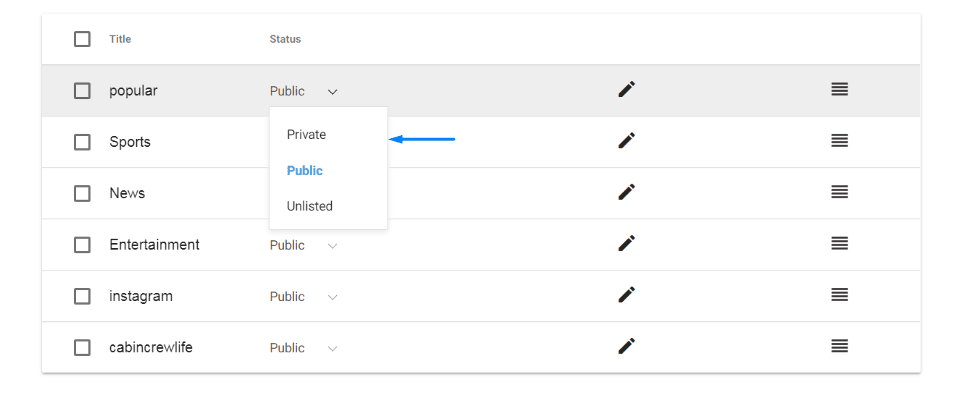
Task: Tick the checkbox beside Sports
Action: click(82, 142)
